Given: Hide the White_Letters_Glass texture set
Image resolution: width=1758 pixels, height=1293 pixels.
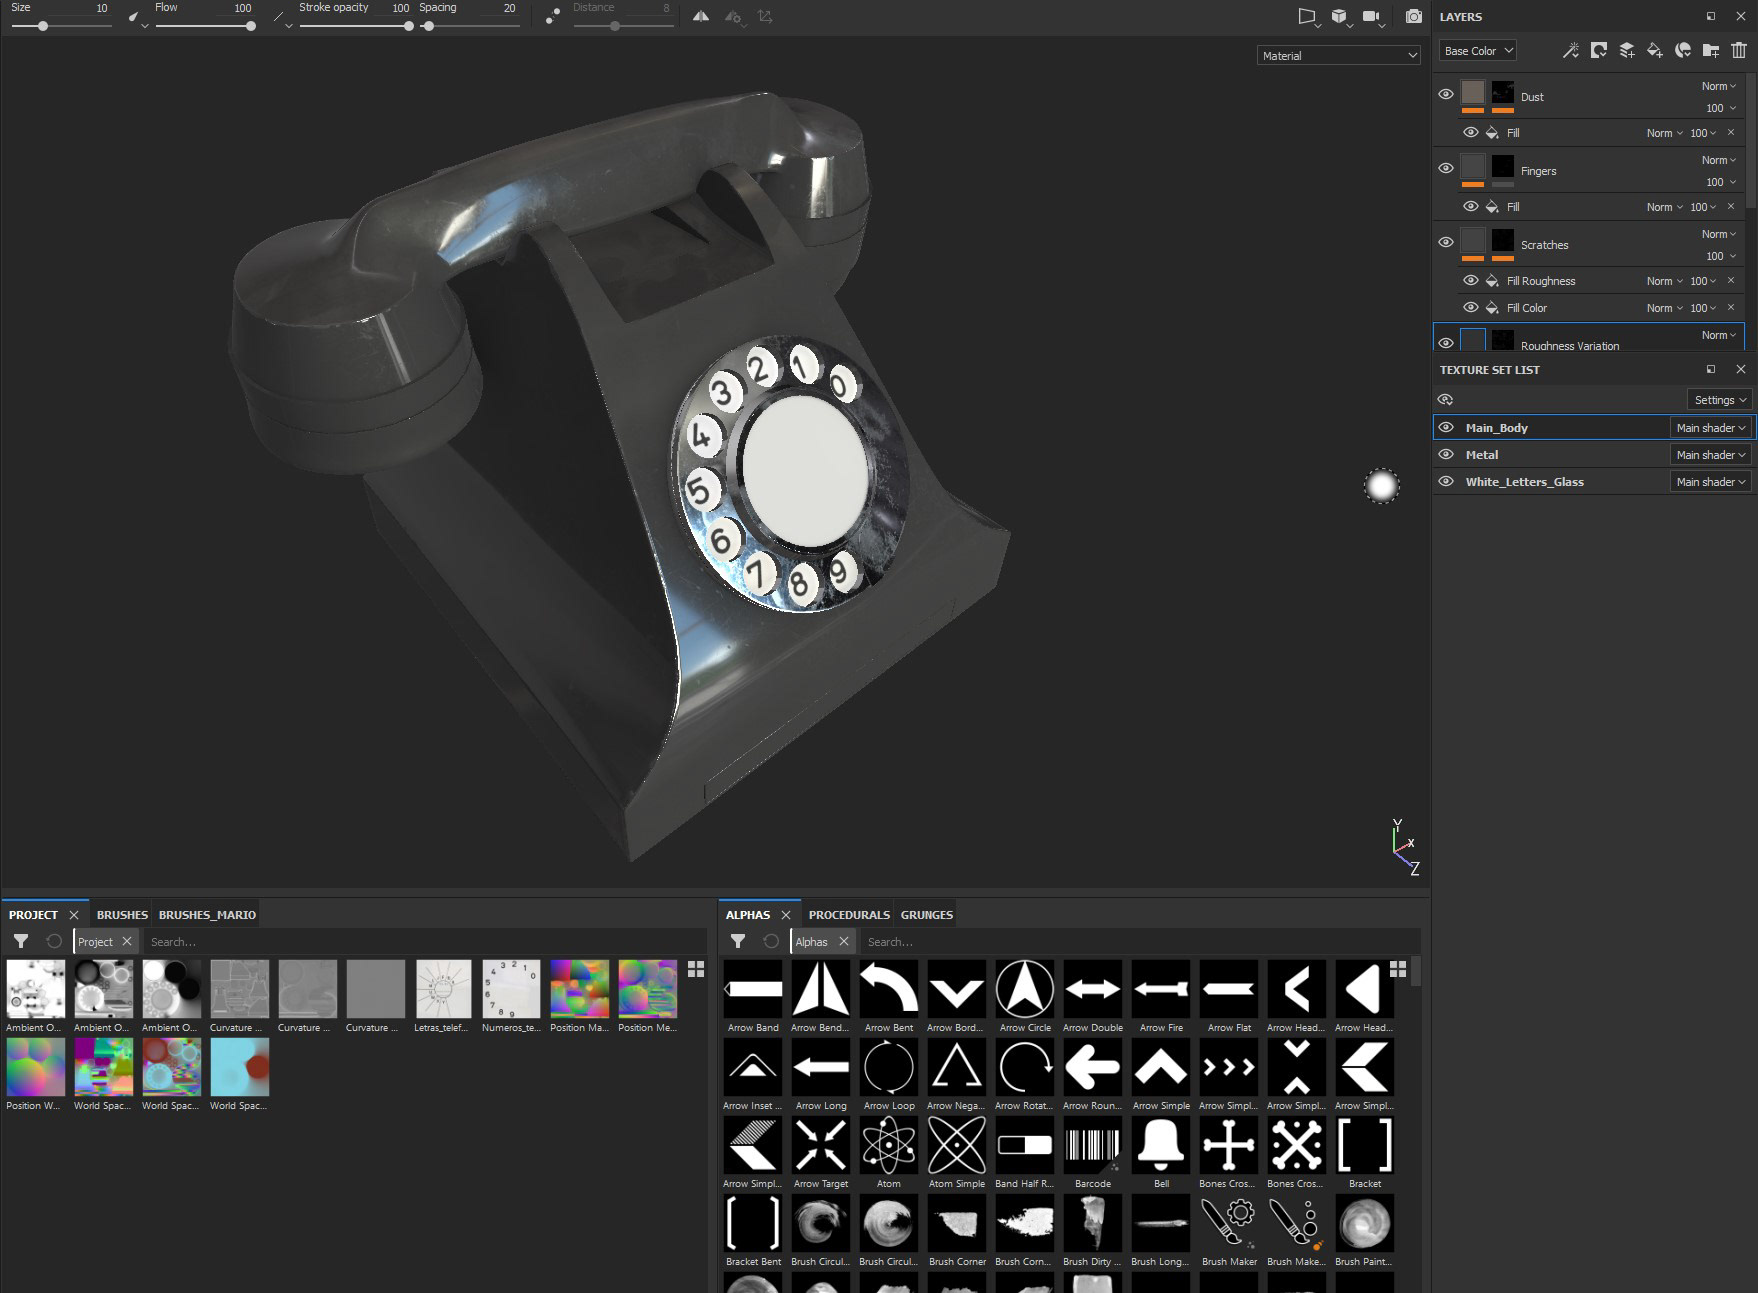Looking at the screenshot, I should point(1446,481).
